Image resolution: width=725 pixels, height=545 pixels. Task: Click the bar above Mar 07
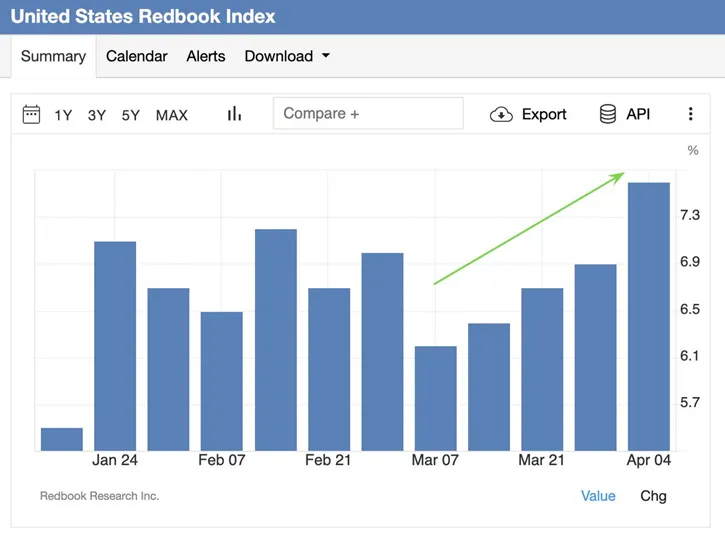click(436, 398)
